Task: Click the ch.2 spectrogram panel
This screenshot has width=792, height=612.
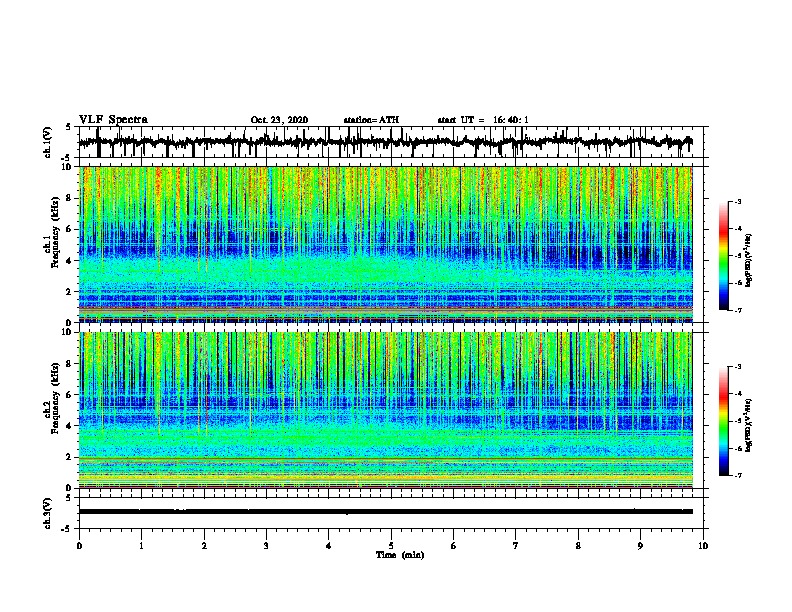Action: (x=386, y=410)
